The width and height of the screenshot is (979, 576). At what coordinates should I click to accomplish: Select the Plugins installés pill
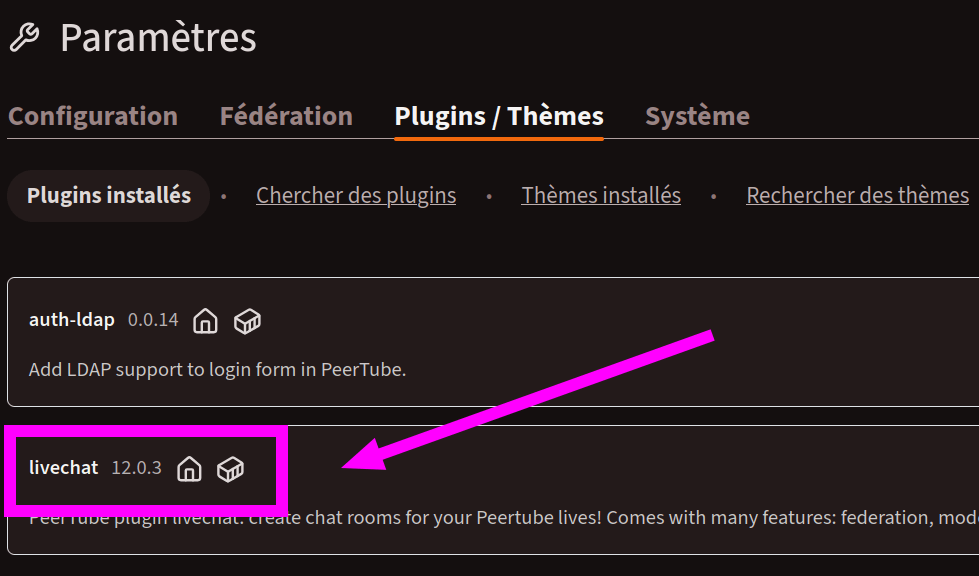click(x=108, y=195)
